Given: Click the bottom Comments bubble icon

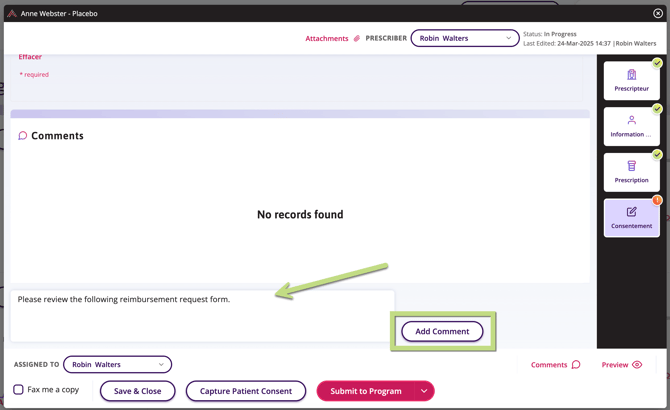Looking at the screenshot, I should [x=576, y=364].
